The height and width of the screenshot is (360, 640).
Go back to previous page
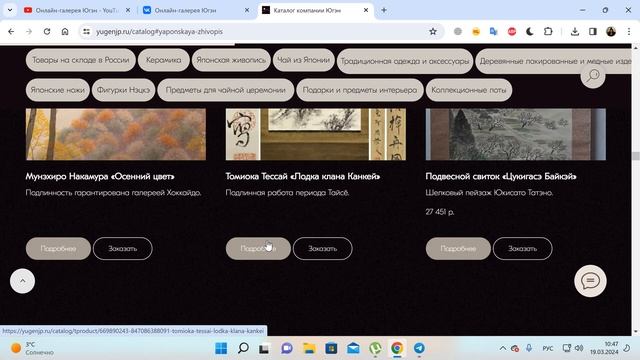click(x=11, y=31)
